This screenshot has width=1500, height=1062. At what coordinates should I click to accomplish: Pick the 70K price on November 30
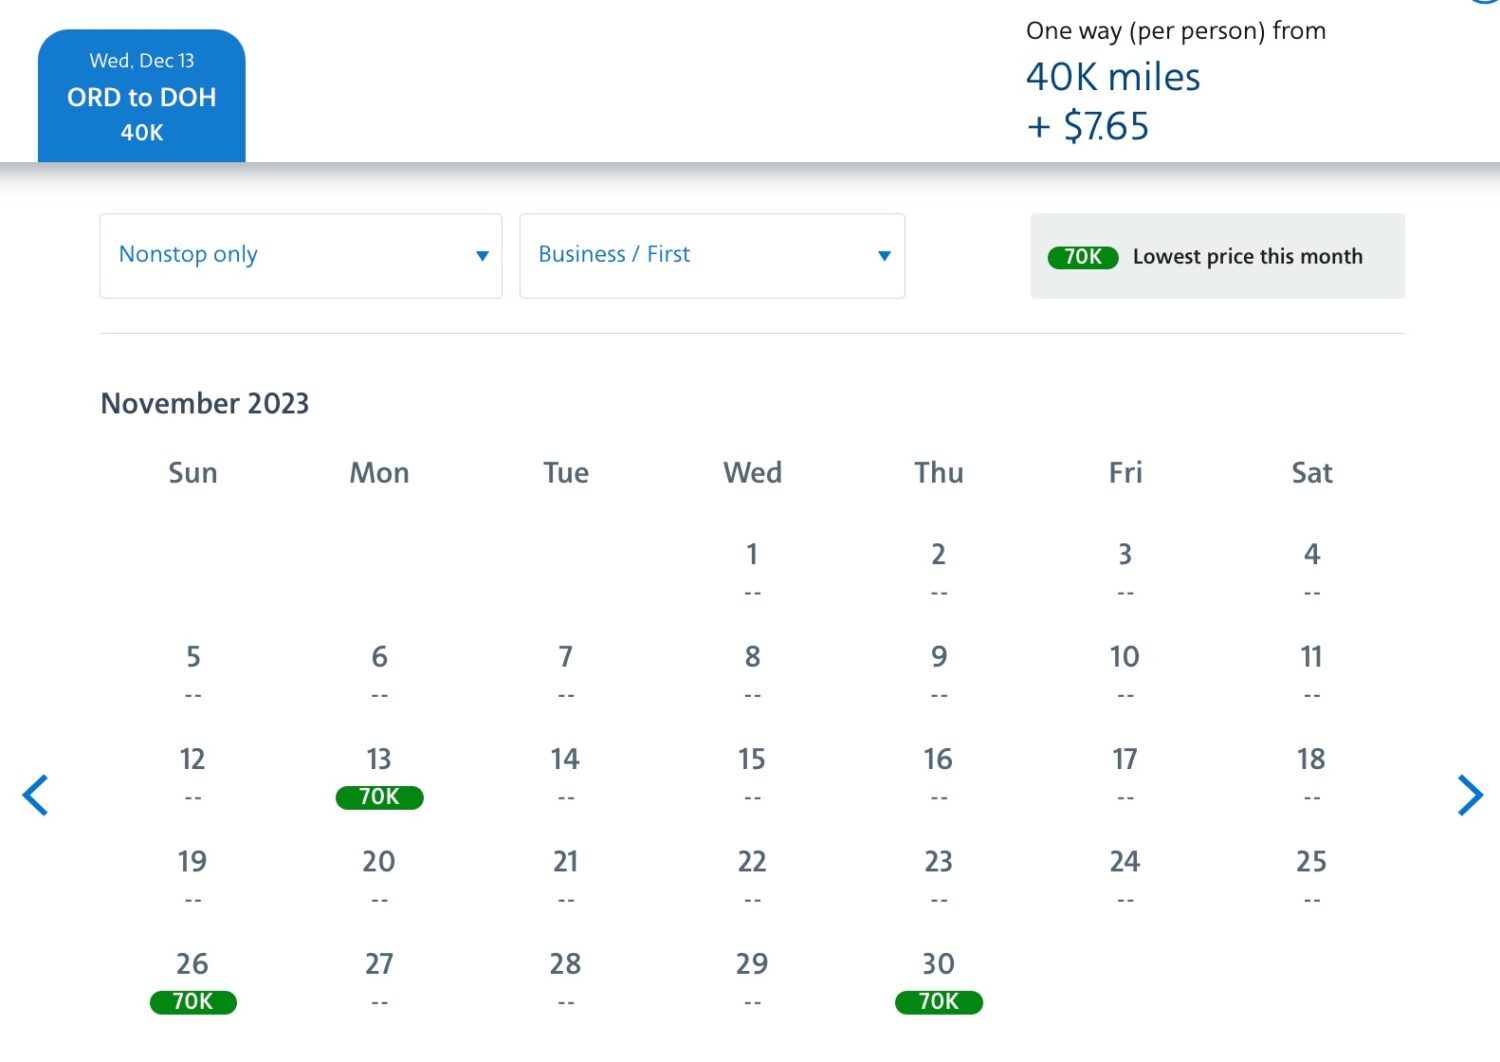point(938,1001)
